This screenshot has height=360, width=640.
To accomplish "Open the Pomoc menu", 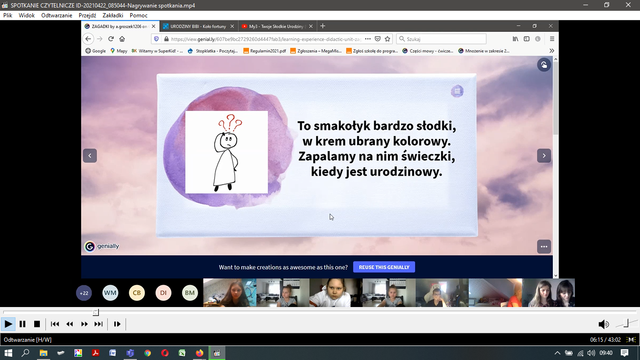I will point(138,15).
